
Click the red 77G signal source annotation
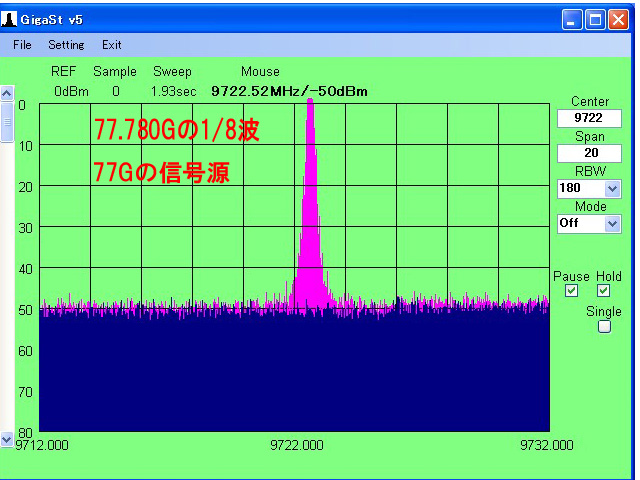162,172
